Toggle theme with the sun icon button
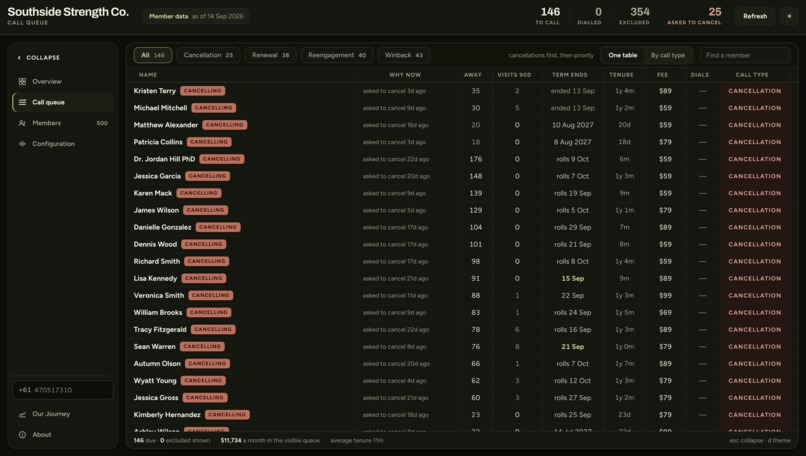Viewport: 806px width, 456px height. point(789,16)
